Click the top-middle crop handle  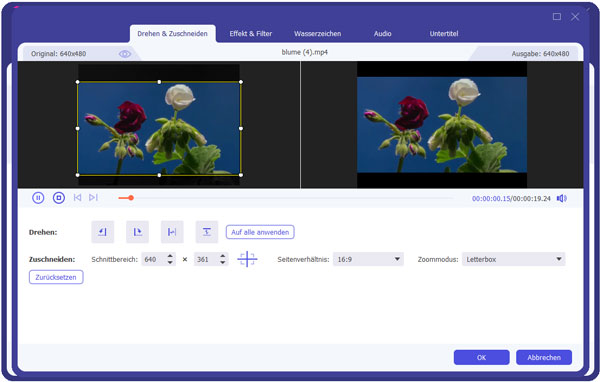(159, 82)
